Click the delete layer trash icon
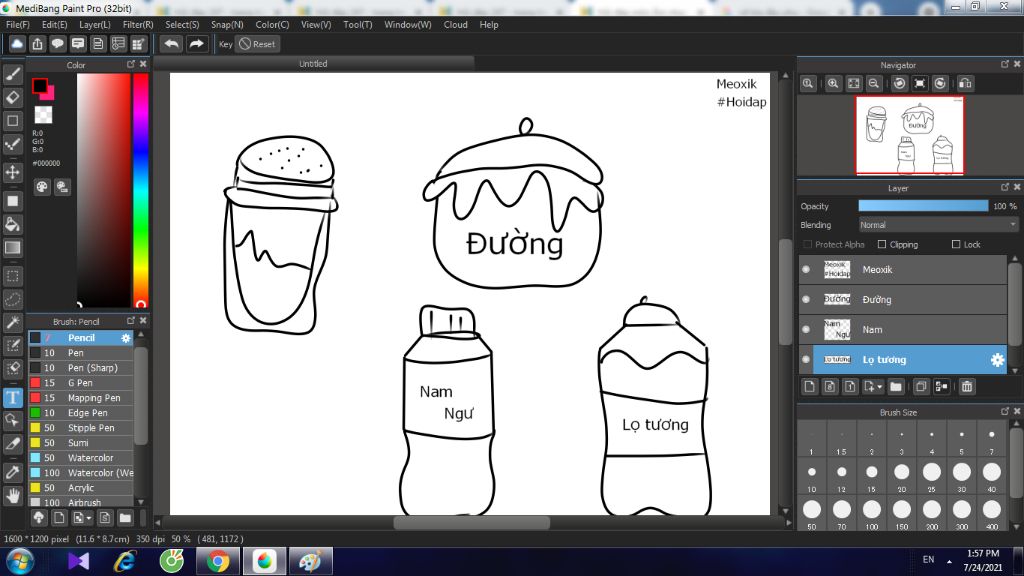The width and height of the screenshot is (1024, 576). pyautogui.click(x=967, y=387)
